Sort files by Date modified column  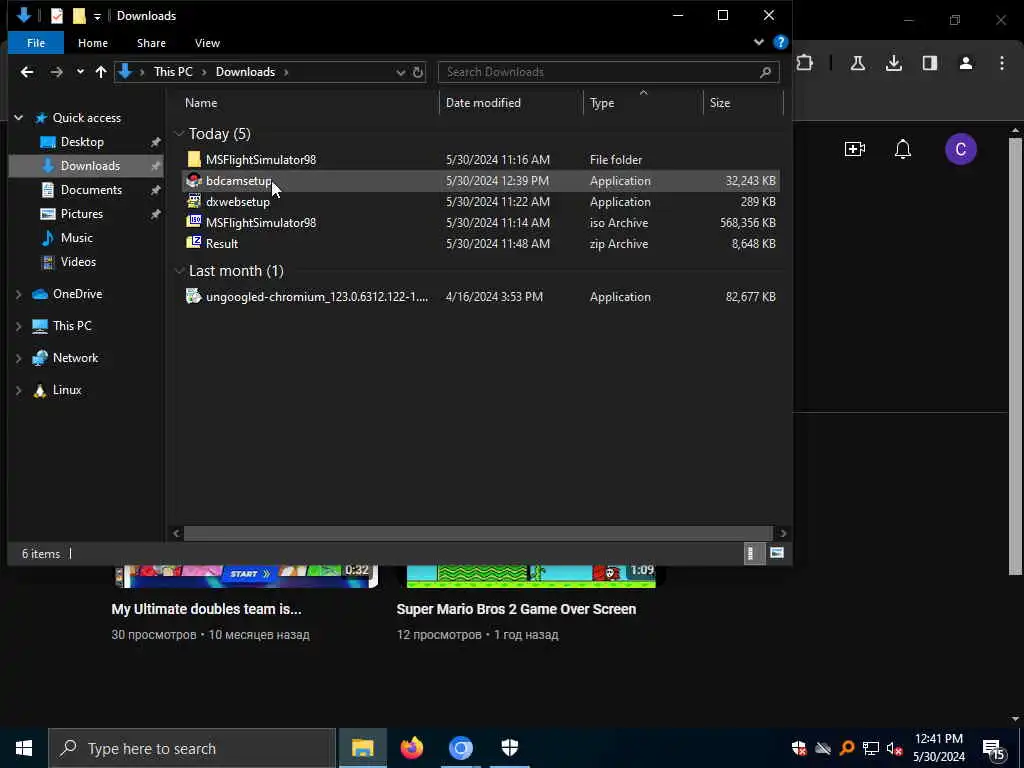pyautogui.click(x=483, y=103)
